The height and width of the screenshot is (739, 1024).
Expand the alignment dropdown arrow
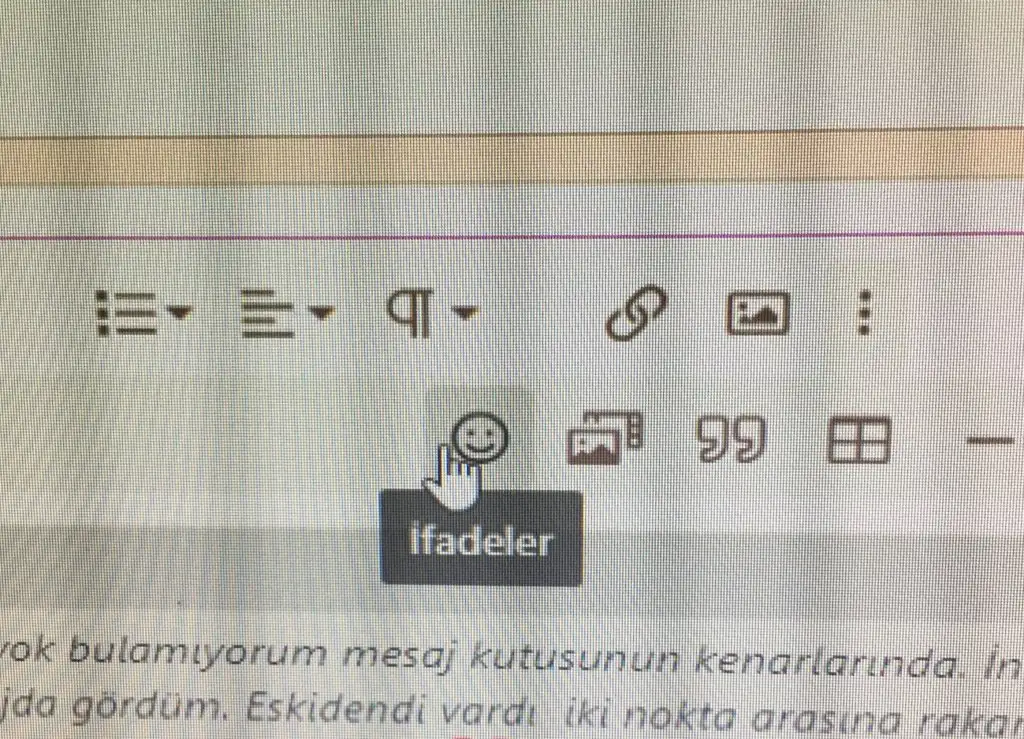tap(321, 313)
